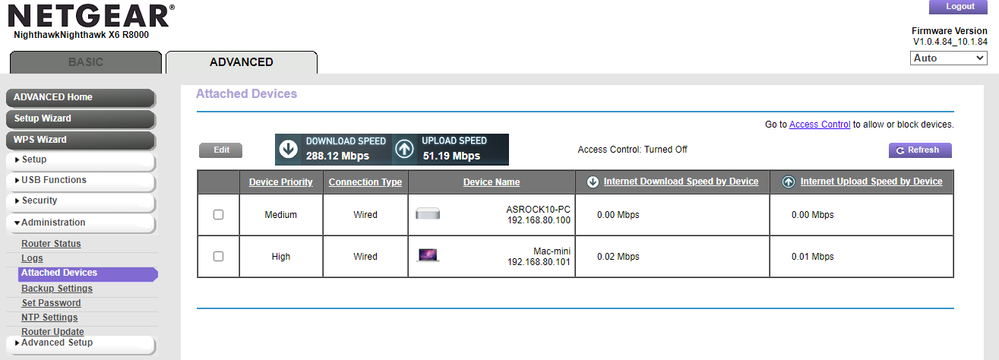The image size is (999, 360).
Task: Click Mac-mini device name text
Action: pyautogui.click(x=552, y=251)
